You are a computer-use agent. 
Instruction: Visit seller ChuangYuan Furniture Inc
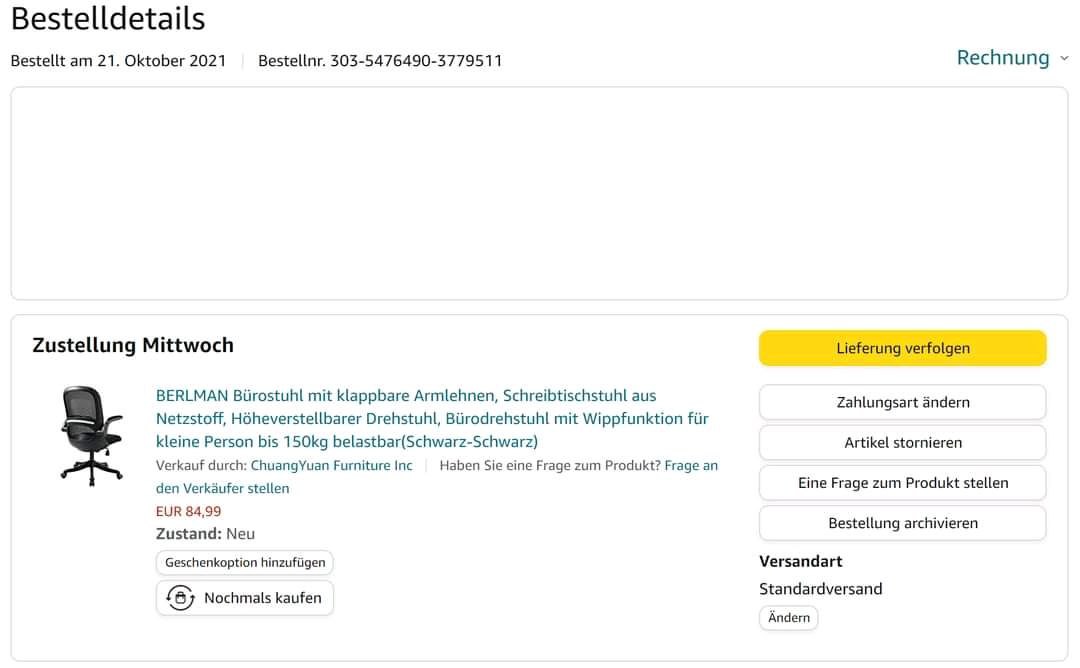coord(331,466)
